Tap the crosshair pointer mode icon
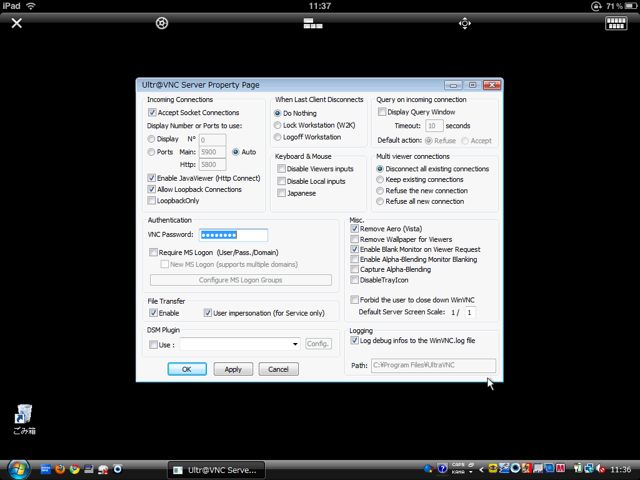The height and width of the screenshot is (480, 640). click(465, 23)
